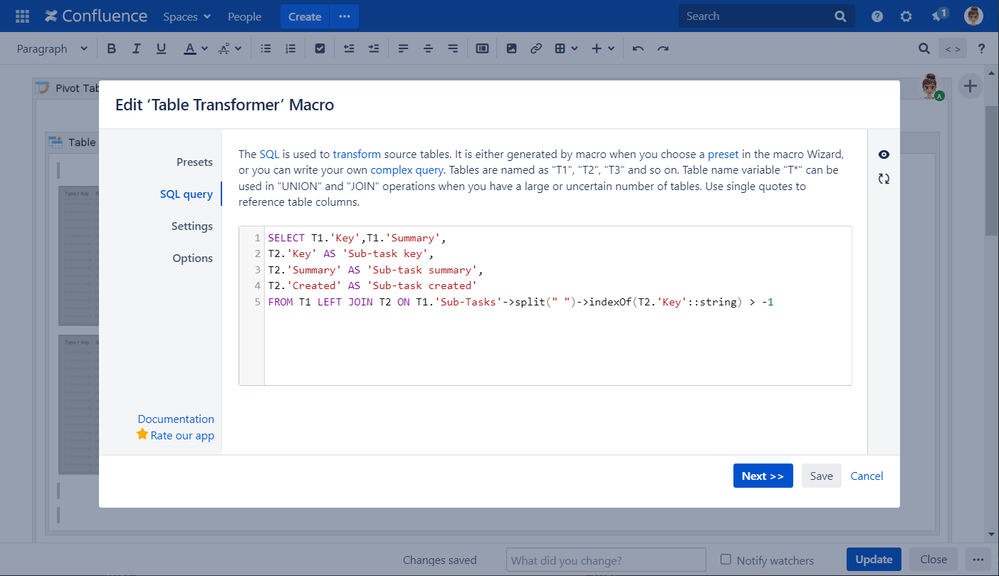Image resolution: width=999 pixels, height=576 pixels.
Task: Expand the text color picker arrow
Action: pos(204,49)
